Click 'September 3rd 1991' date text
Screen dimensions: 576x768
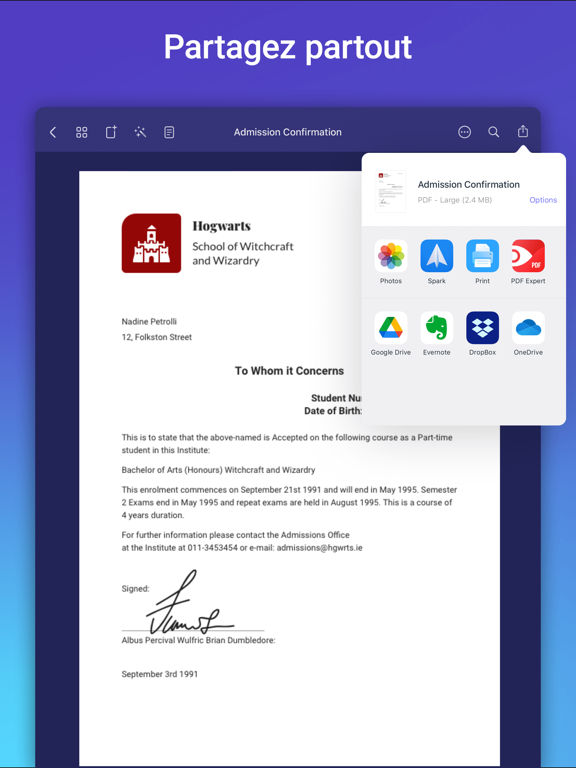(160, 674)
